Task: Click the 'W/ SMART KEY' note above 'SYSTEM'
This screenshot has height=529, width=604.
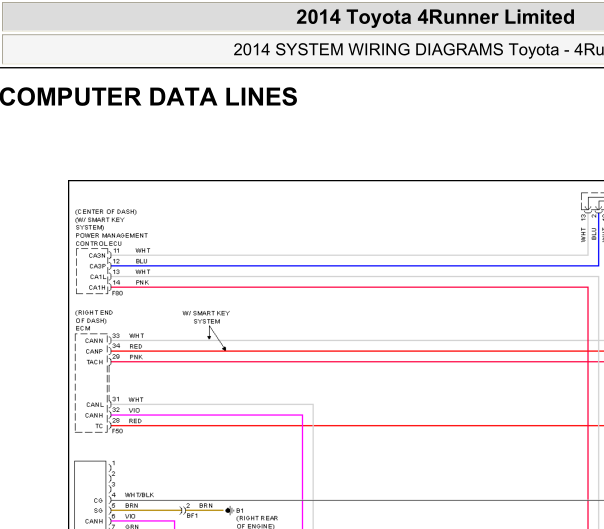Action: [x=206, y=313]
